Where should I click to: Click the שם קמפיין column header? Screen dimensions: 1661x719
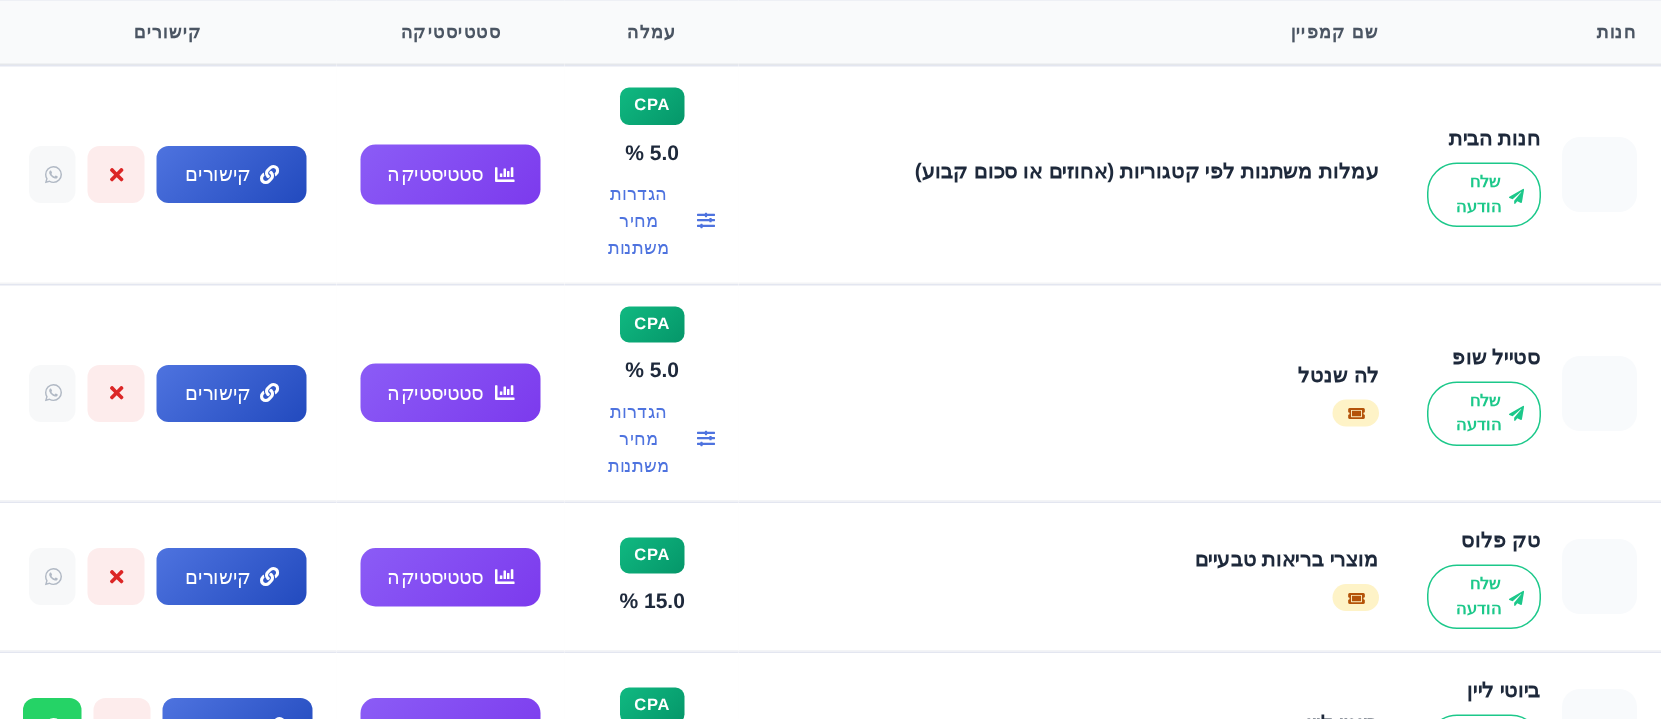(x=1334, y=33)
